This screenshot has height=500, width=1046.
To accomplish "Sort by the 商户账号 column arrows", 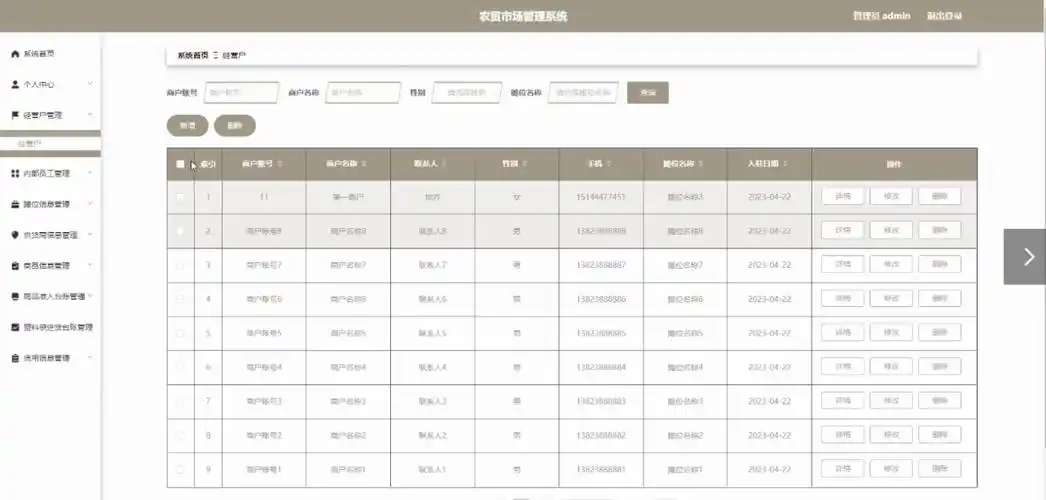I will (280, 164).
